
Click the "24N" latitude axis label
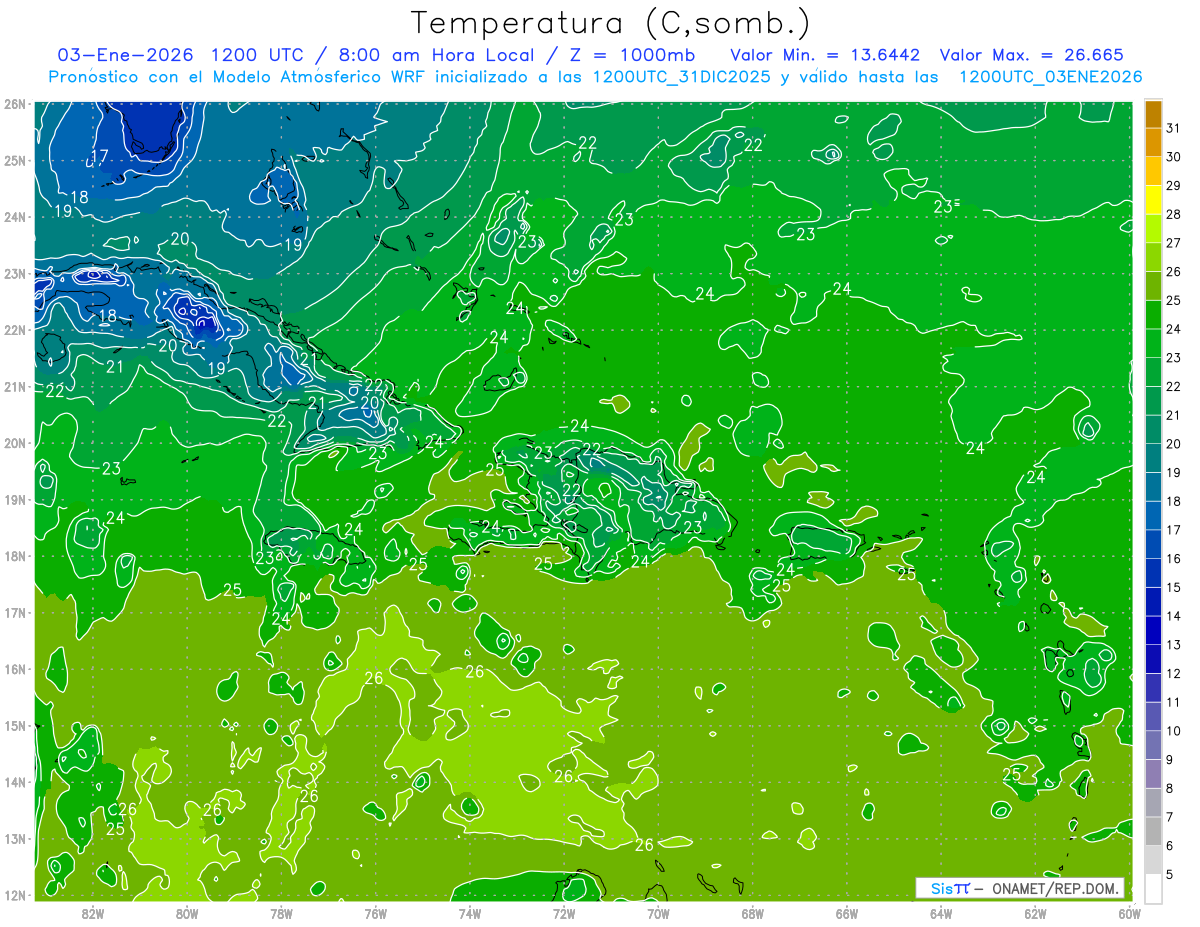pyautogui.click(x=15, y=216)
